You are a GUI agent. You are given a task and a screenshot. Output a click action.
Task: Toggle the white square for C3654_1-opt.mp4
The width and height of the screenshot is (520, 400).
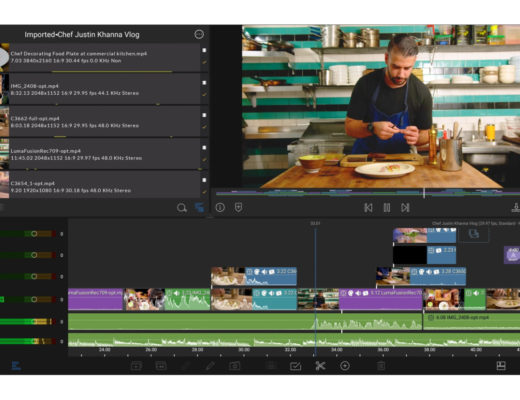(204, 180)
